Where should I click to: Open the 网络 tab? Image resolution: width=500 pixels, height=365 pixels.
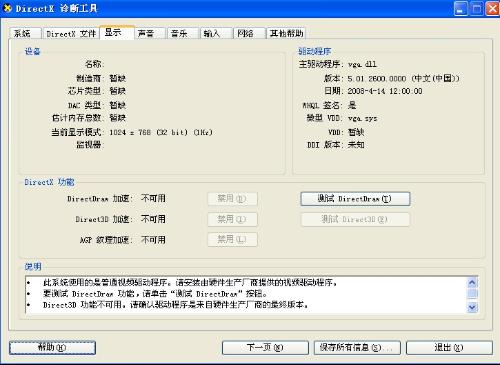(249, 33)
